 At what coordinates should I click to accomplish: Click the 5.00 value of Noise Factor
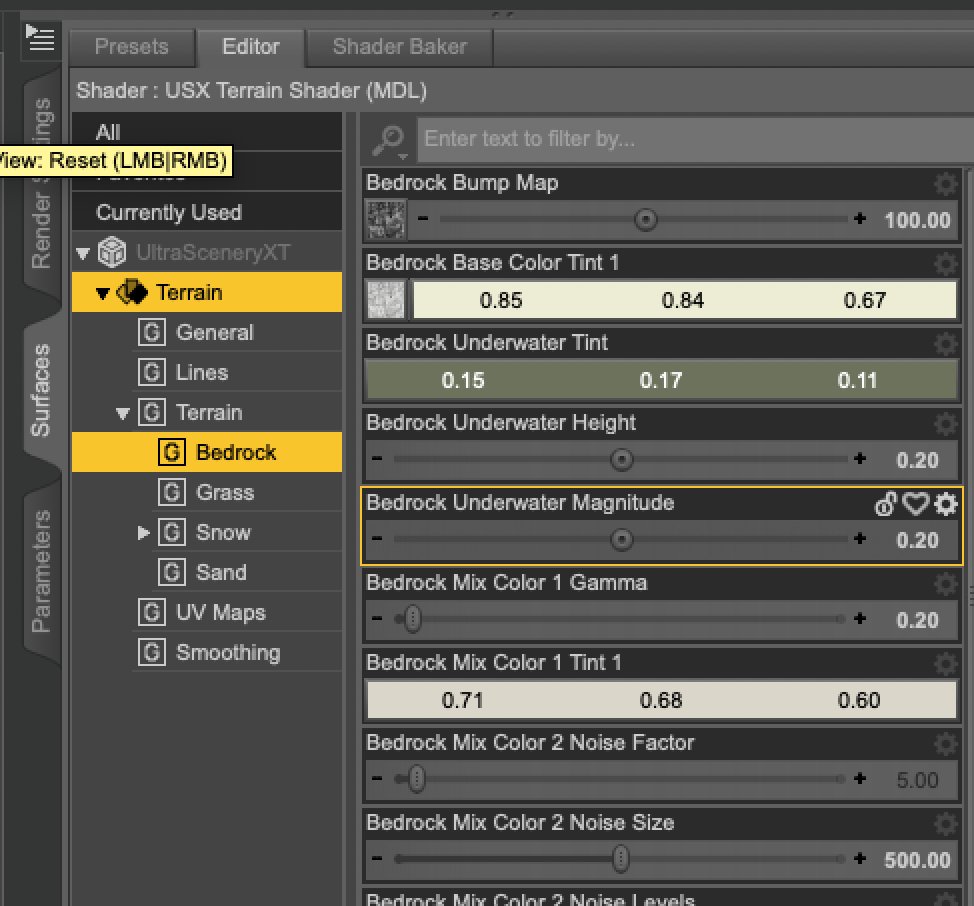tap(917, 781)
